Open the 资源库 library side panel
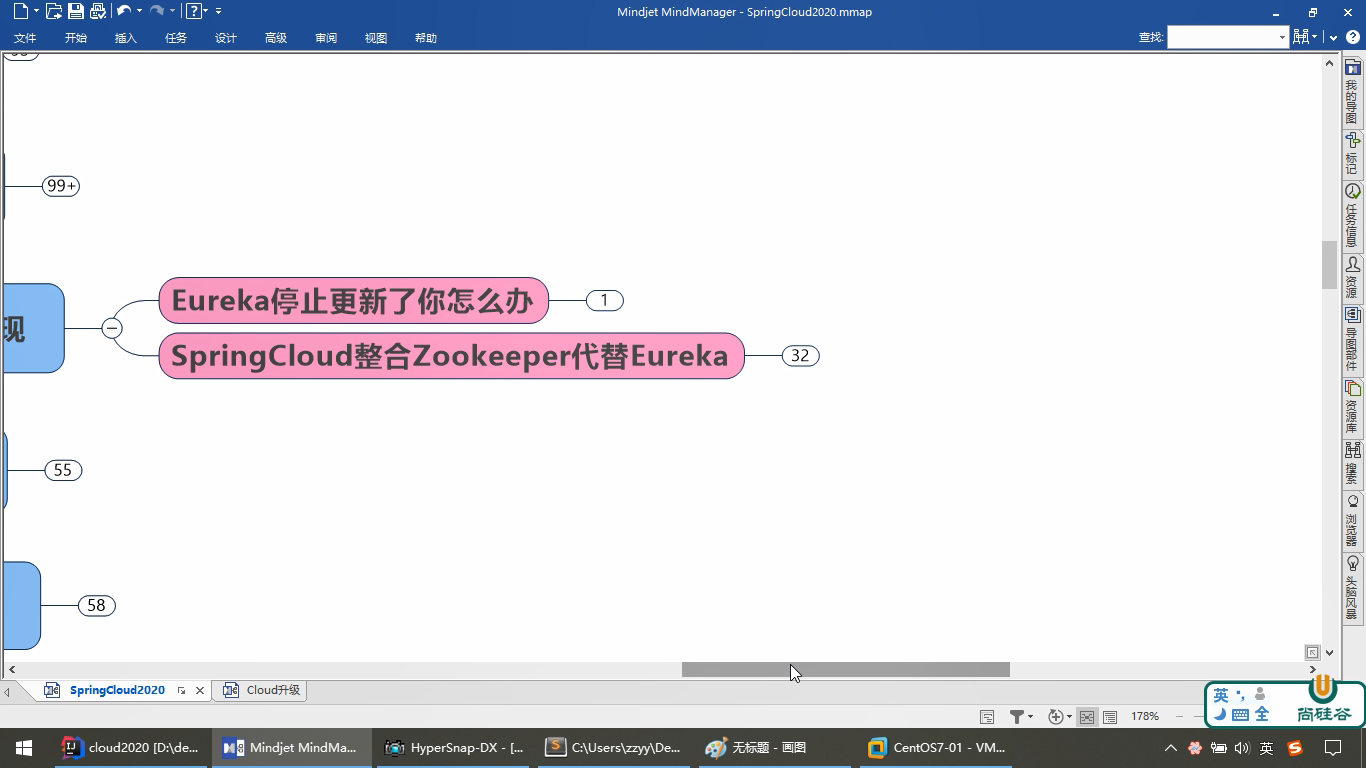The image size is (1366, 768). click(1353, 407)
